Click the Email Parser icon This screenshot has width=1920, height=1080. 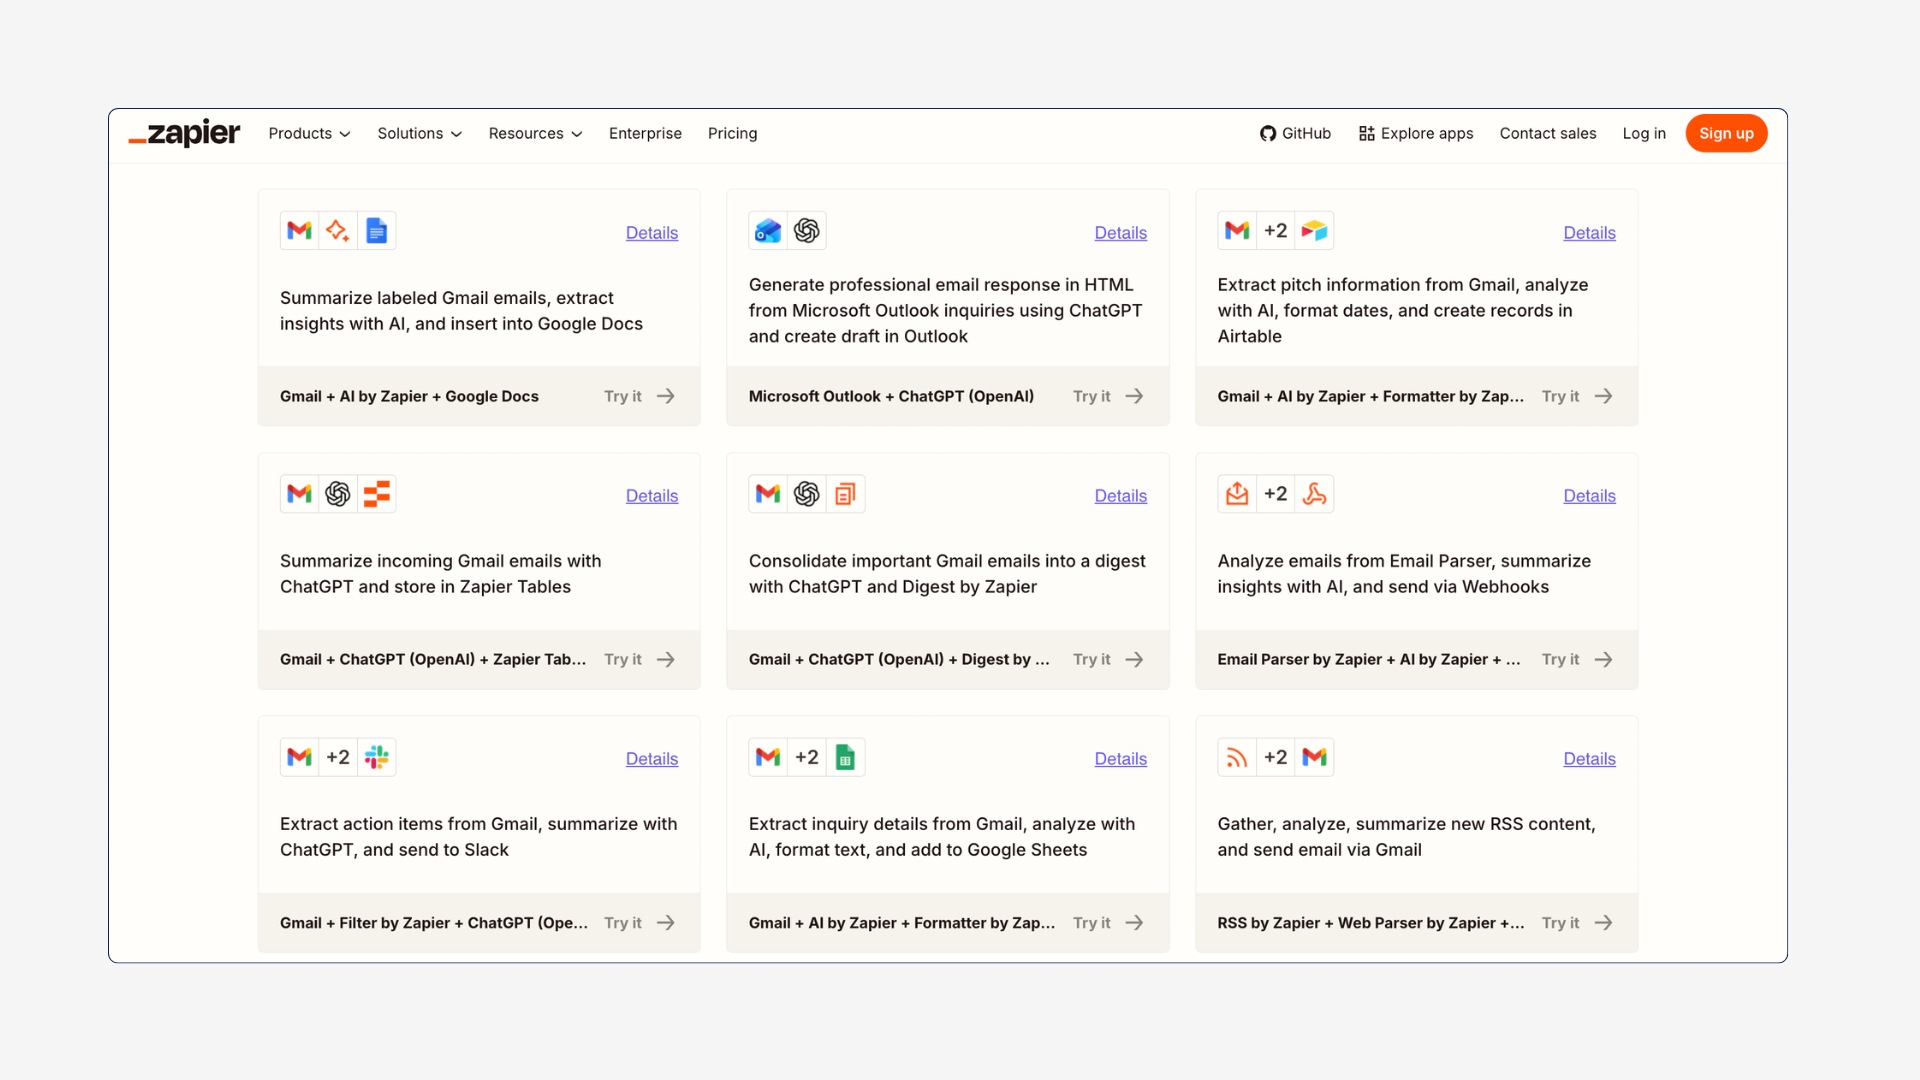click(x=1237, y=494)
